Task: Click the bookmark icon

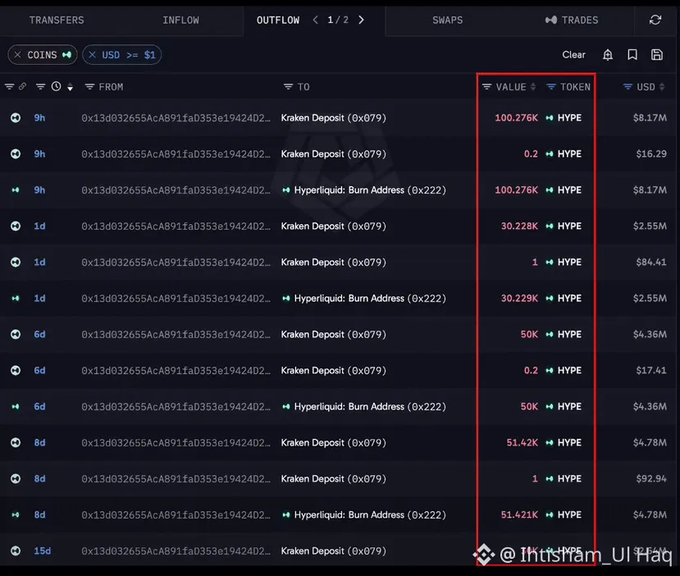Action: 632,55
